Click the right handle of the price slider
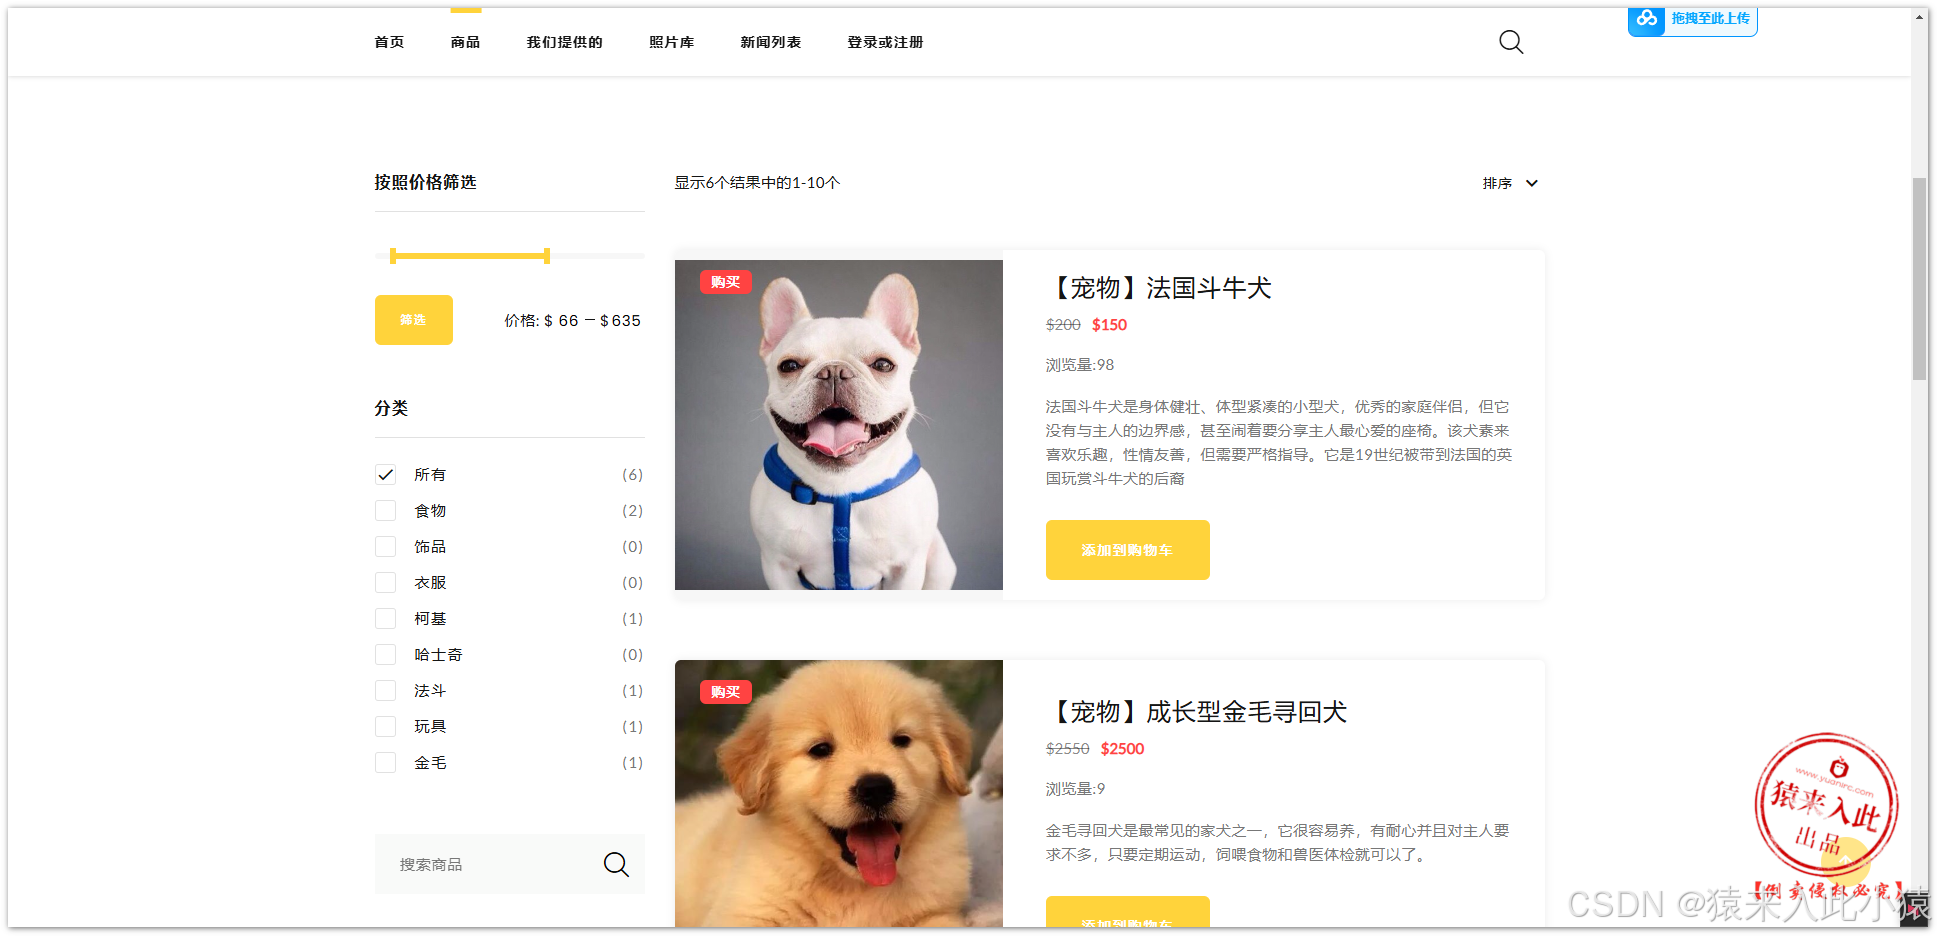This screenshot has width=1937, height=936. (x=547, y=256)
